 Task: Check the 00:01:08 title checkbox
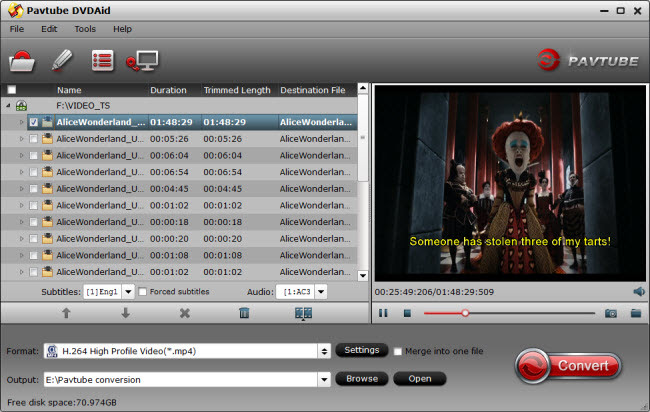[x=34, y=255]
